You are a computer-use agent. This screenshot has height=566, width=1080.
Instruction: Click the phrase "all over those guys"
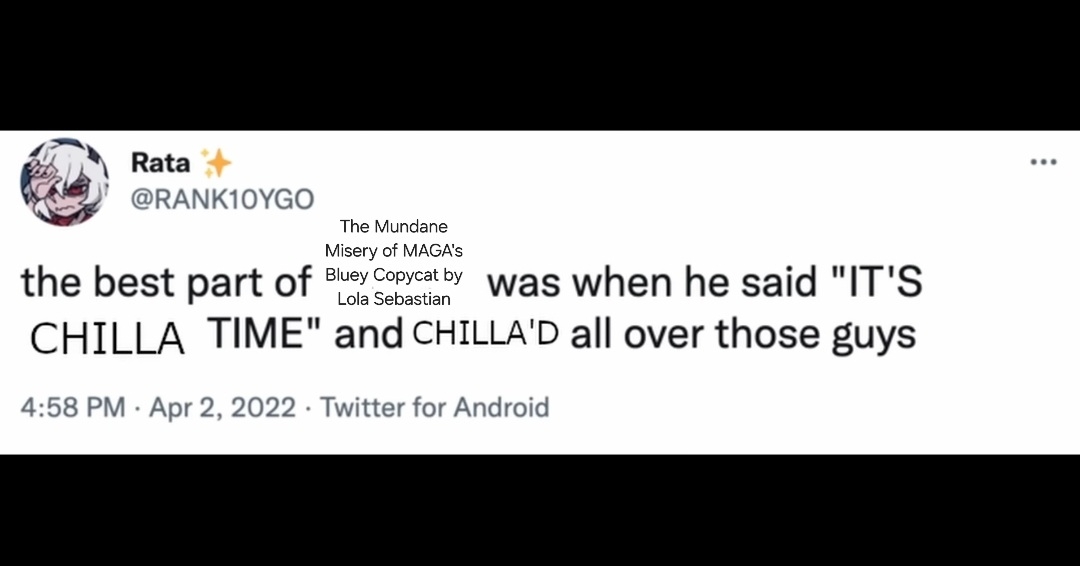pyautogui.click(x=742, y=334)
